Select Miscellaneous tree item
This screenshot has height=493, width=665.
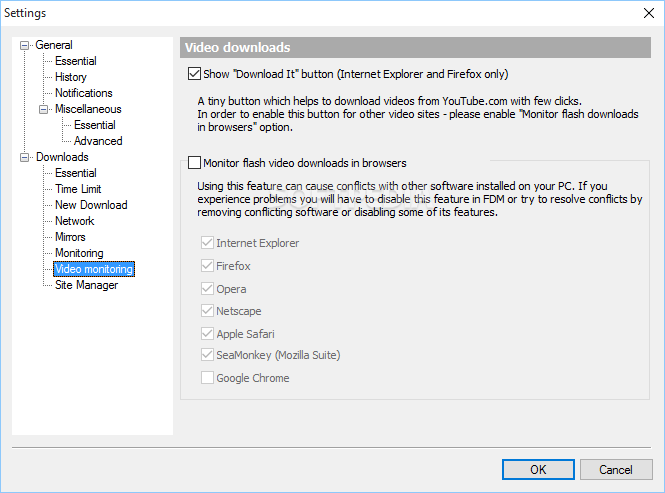pyautogui.click(x=88, y=109)
